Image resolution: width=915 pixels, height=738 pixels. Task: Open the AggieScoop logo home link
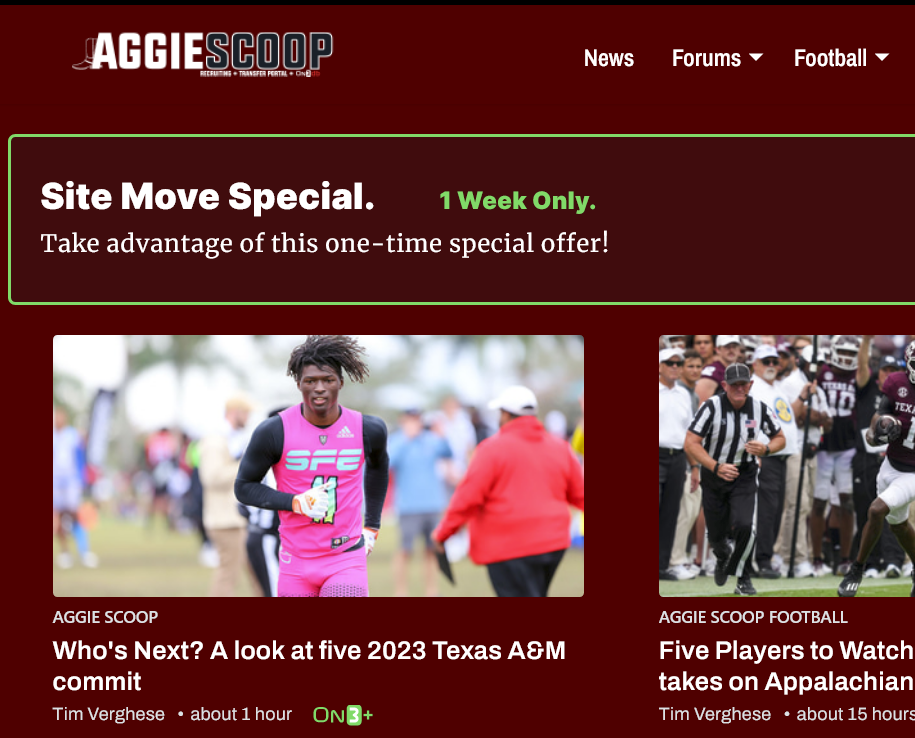click(202, 54)
